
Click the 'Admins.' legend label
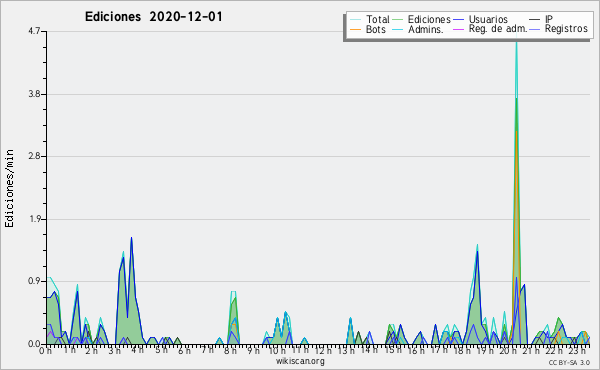[x=426, y=29]
